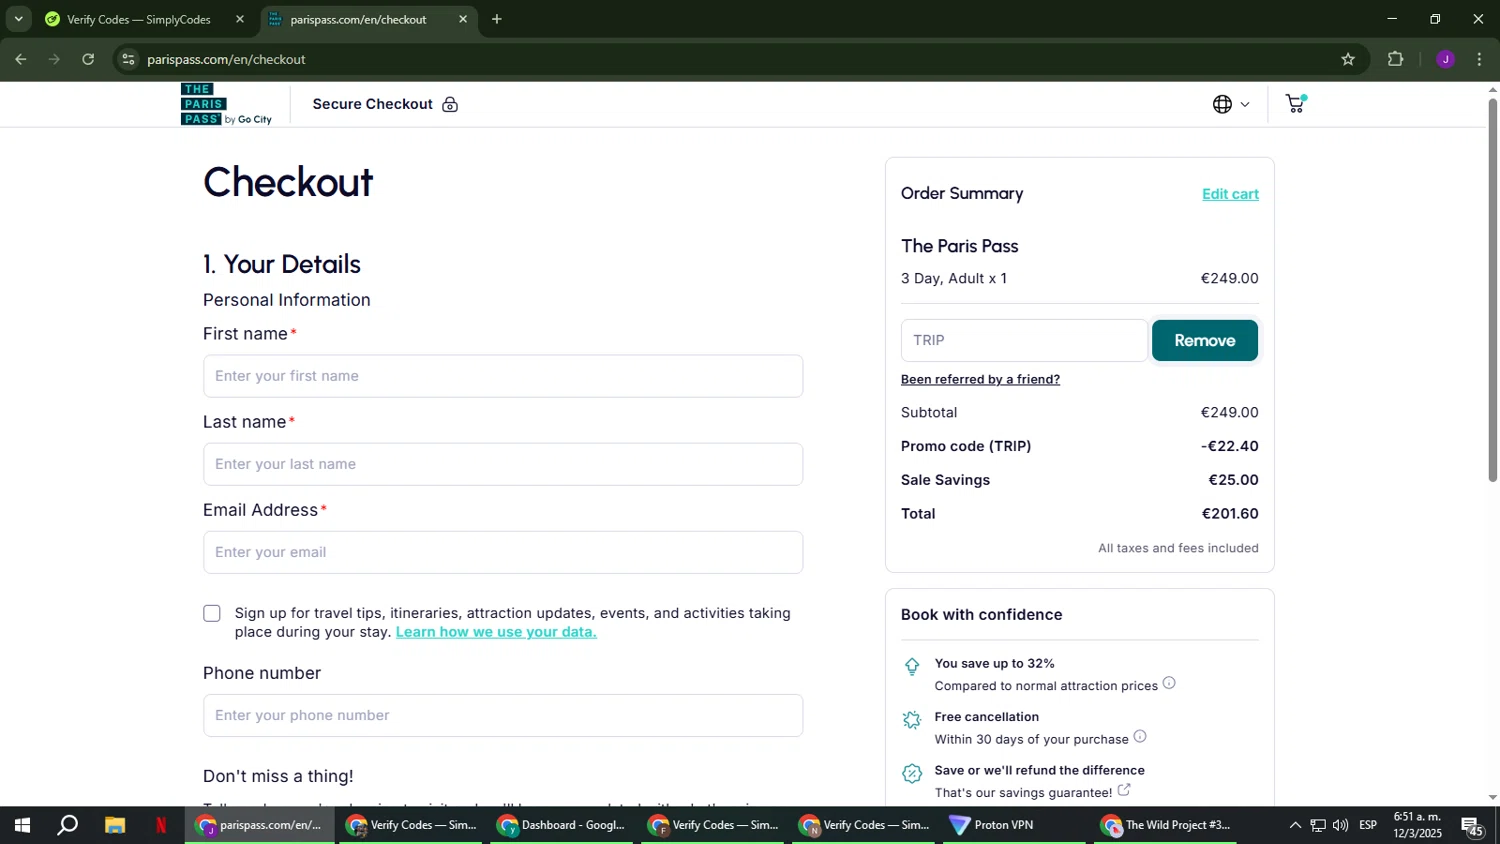Switch to Dashboard - Google taskbar window
1500x844 pixels.
[562, 825]
